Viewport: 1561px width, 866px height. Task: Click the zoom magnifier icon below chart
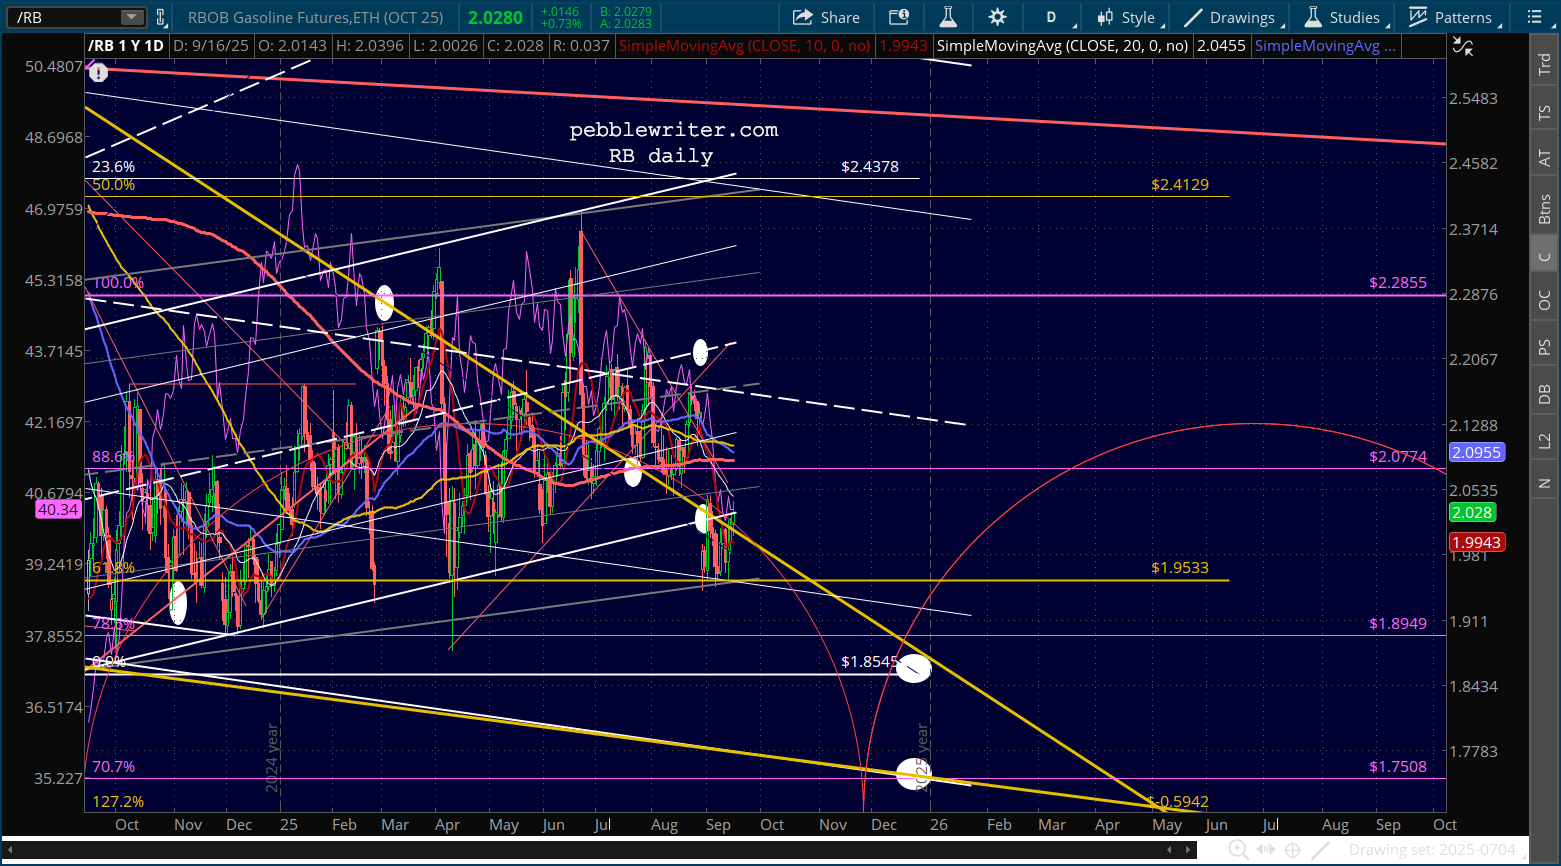coord(1238,850)
